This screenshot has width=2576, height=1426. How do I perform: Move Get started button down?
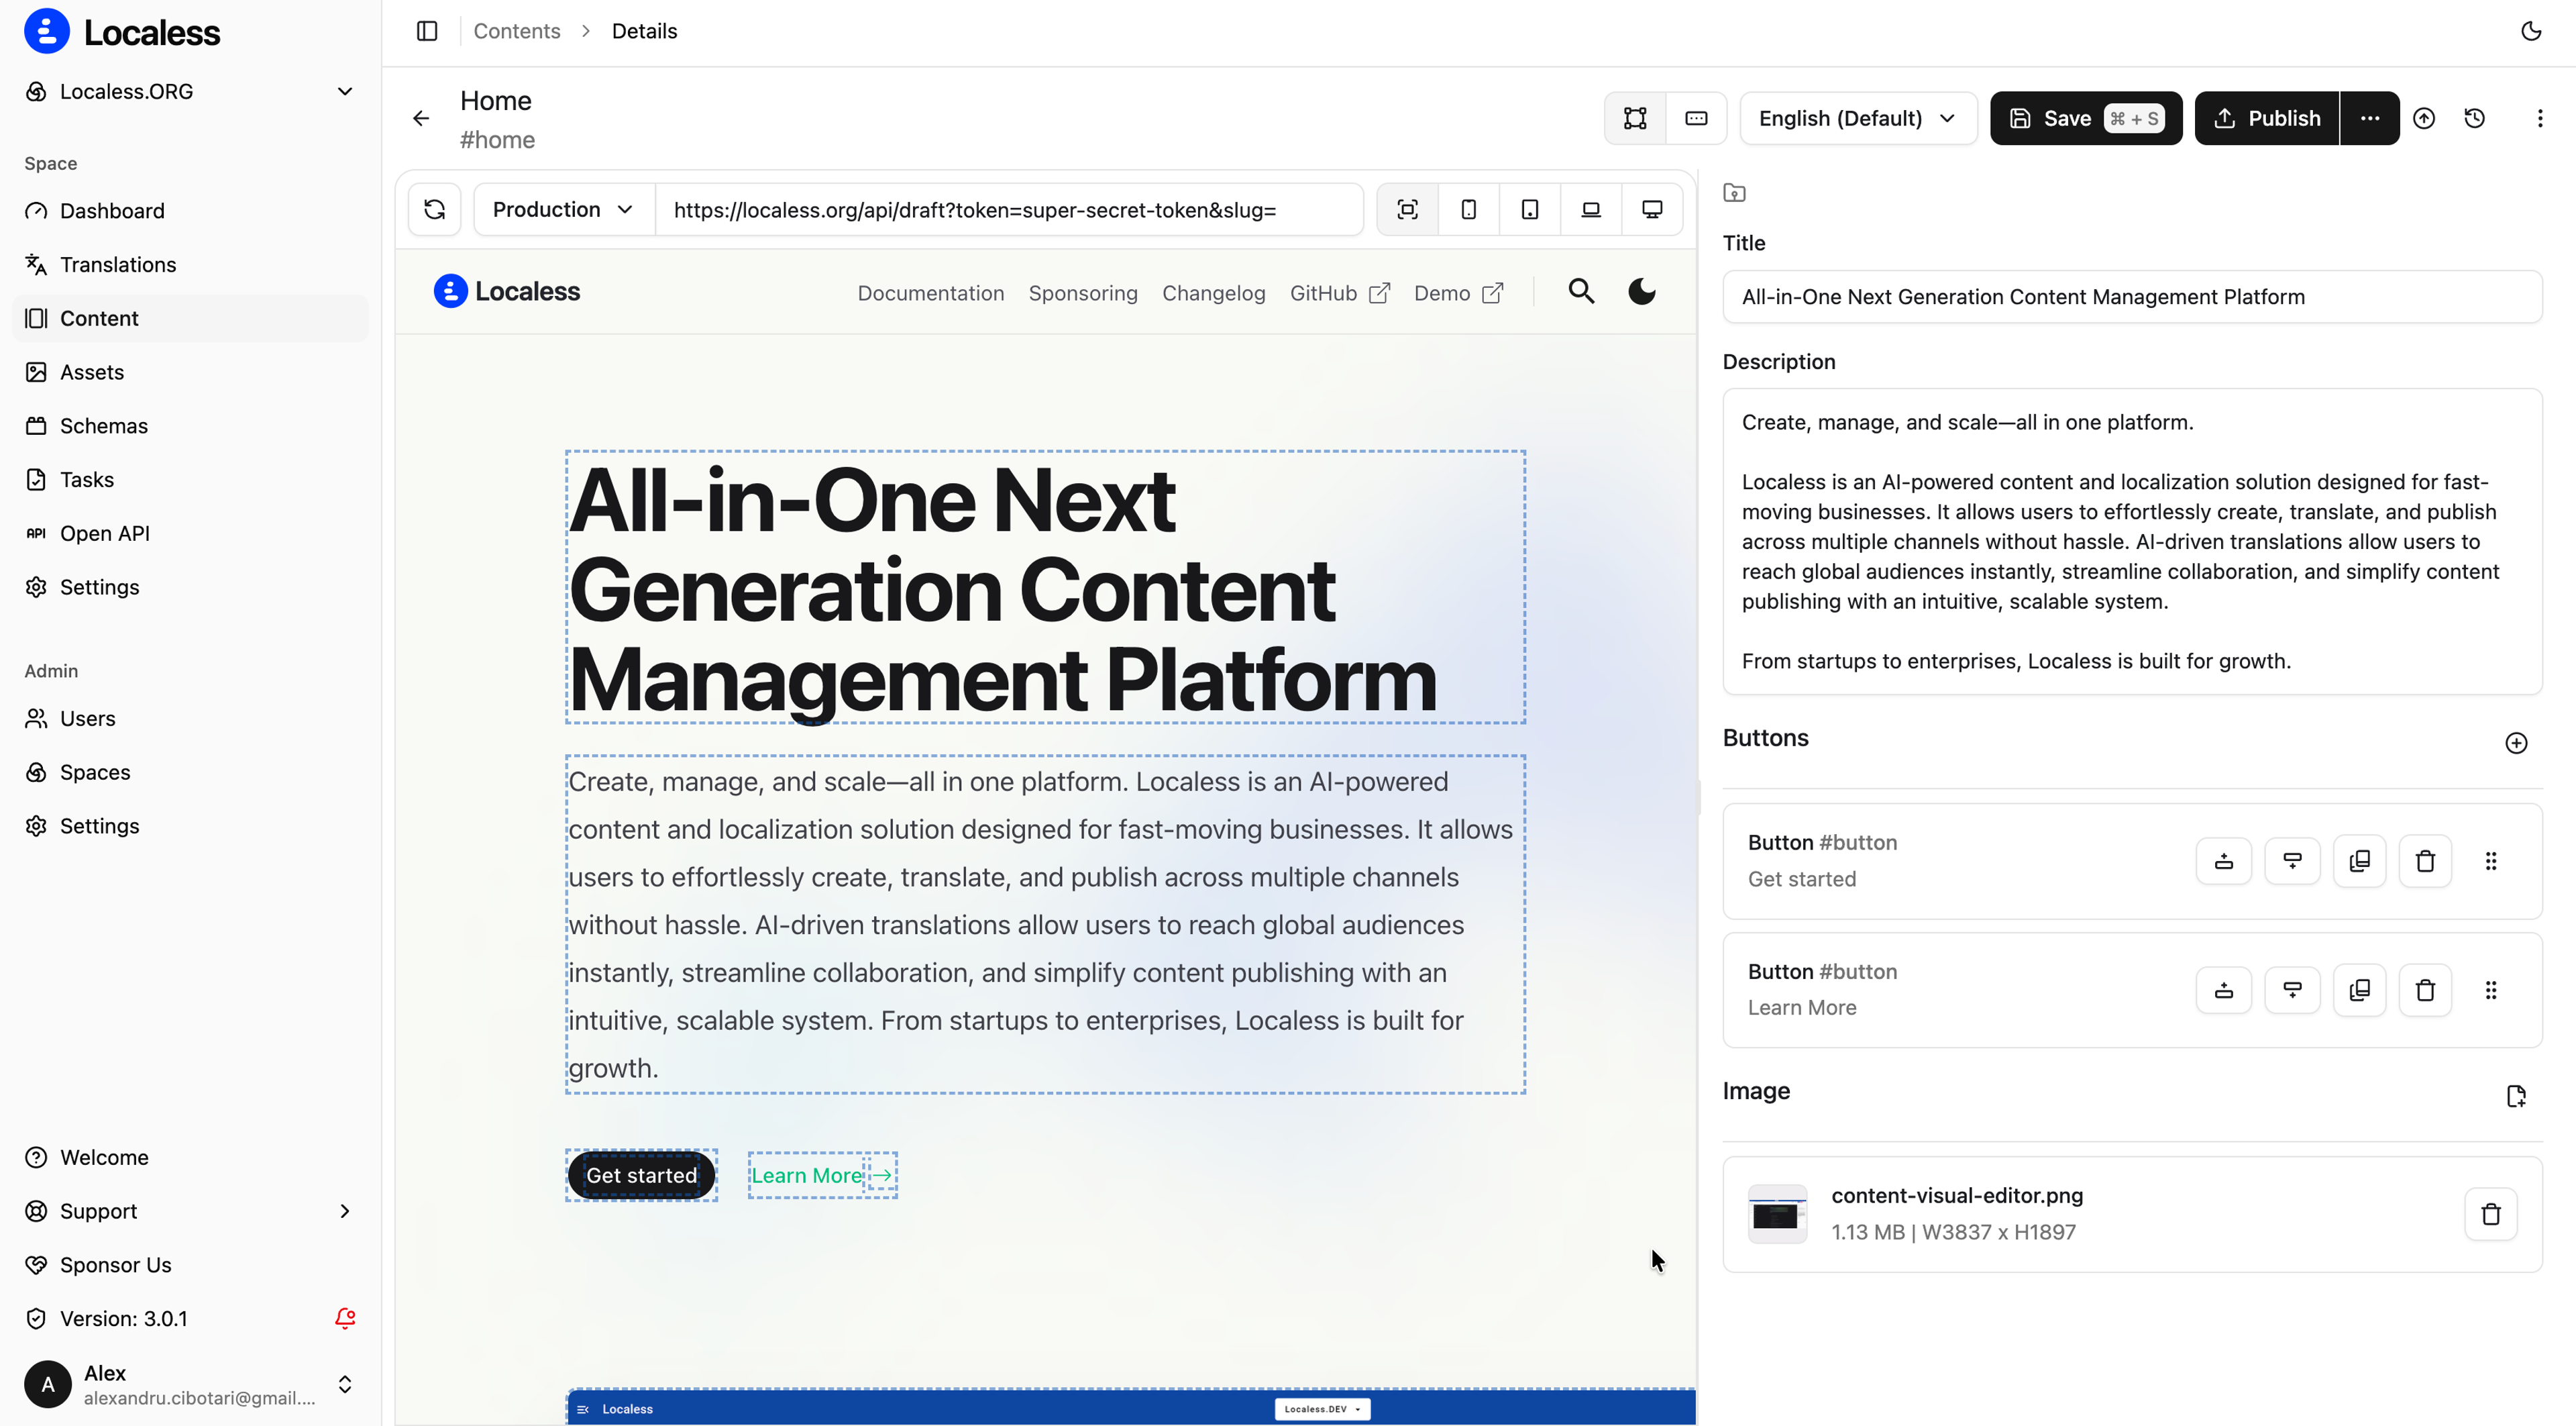click(2292, 861)
